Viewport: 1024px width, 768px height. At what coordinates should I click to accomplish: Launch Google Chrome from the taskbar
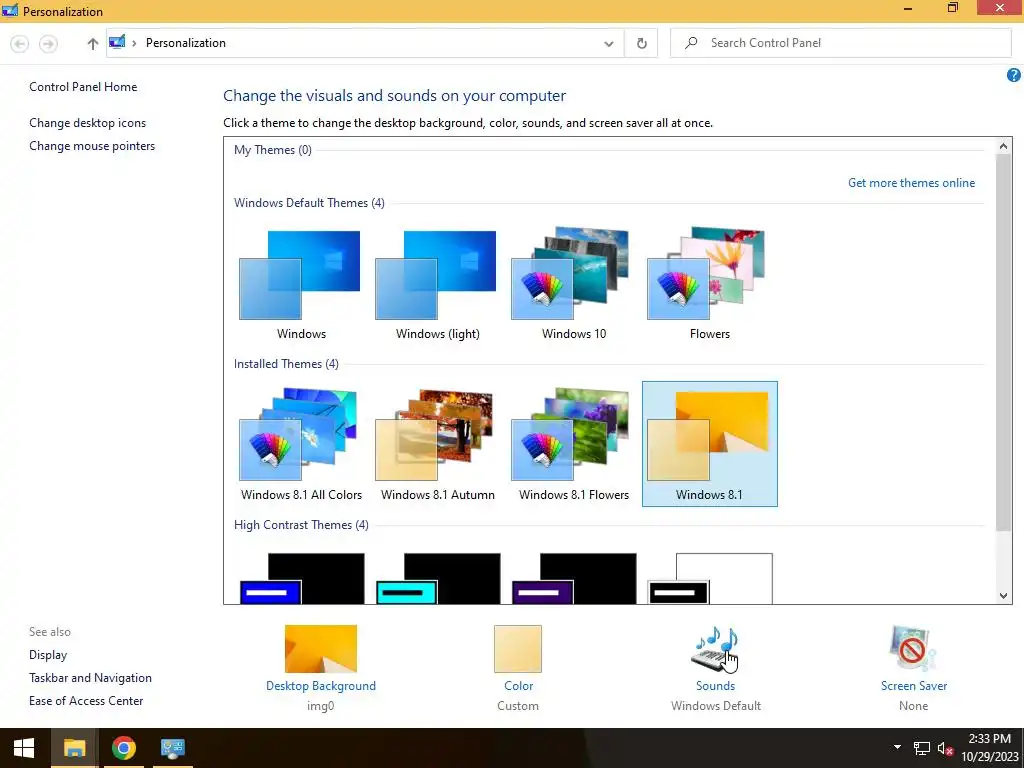tap(123, 748)
